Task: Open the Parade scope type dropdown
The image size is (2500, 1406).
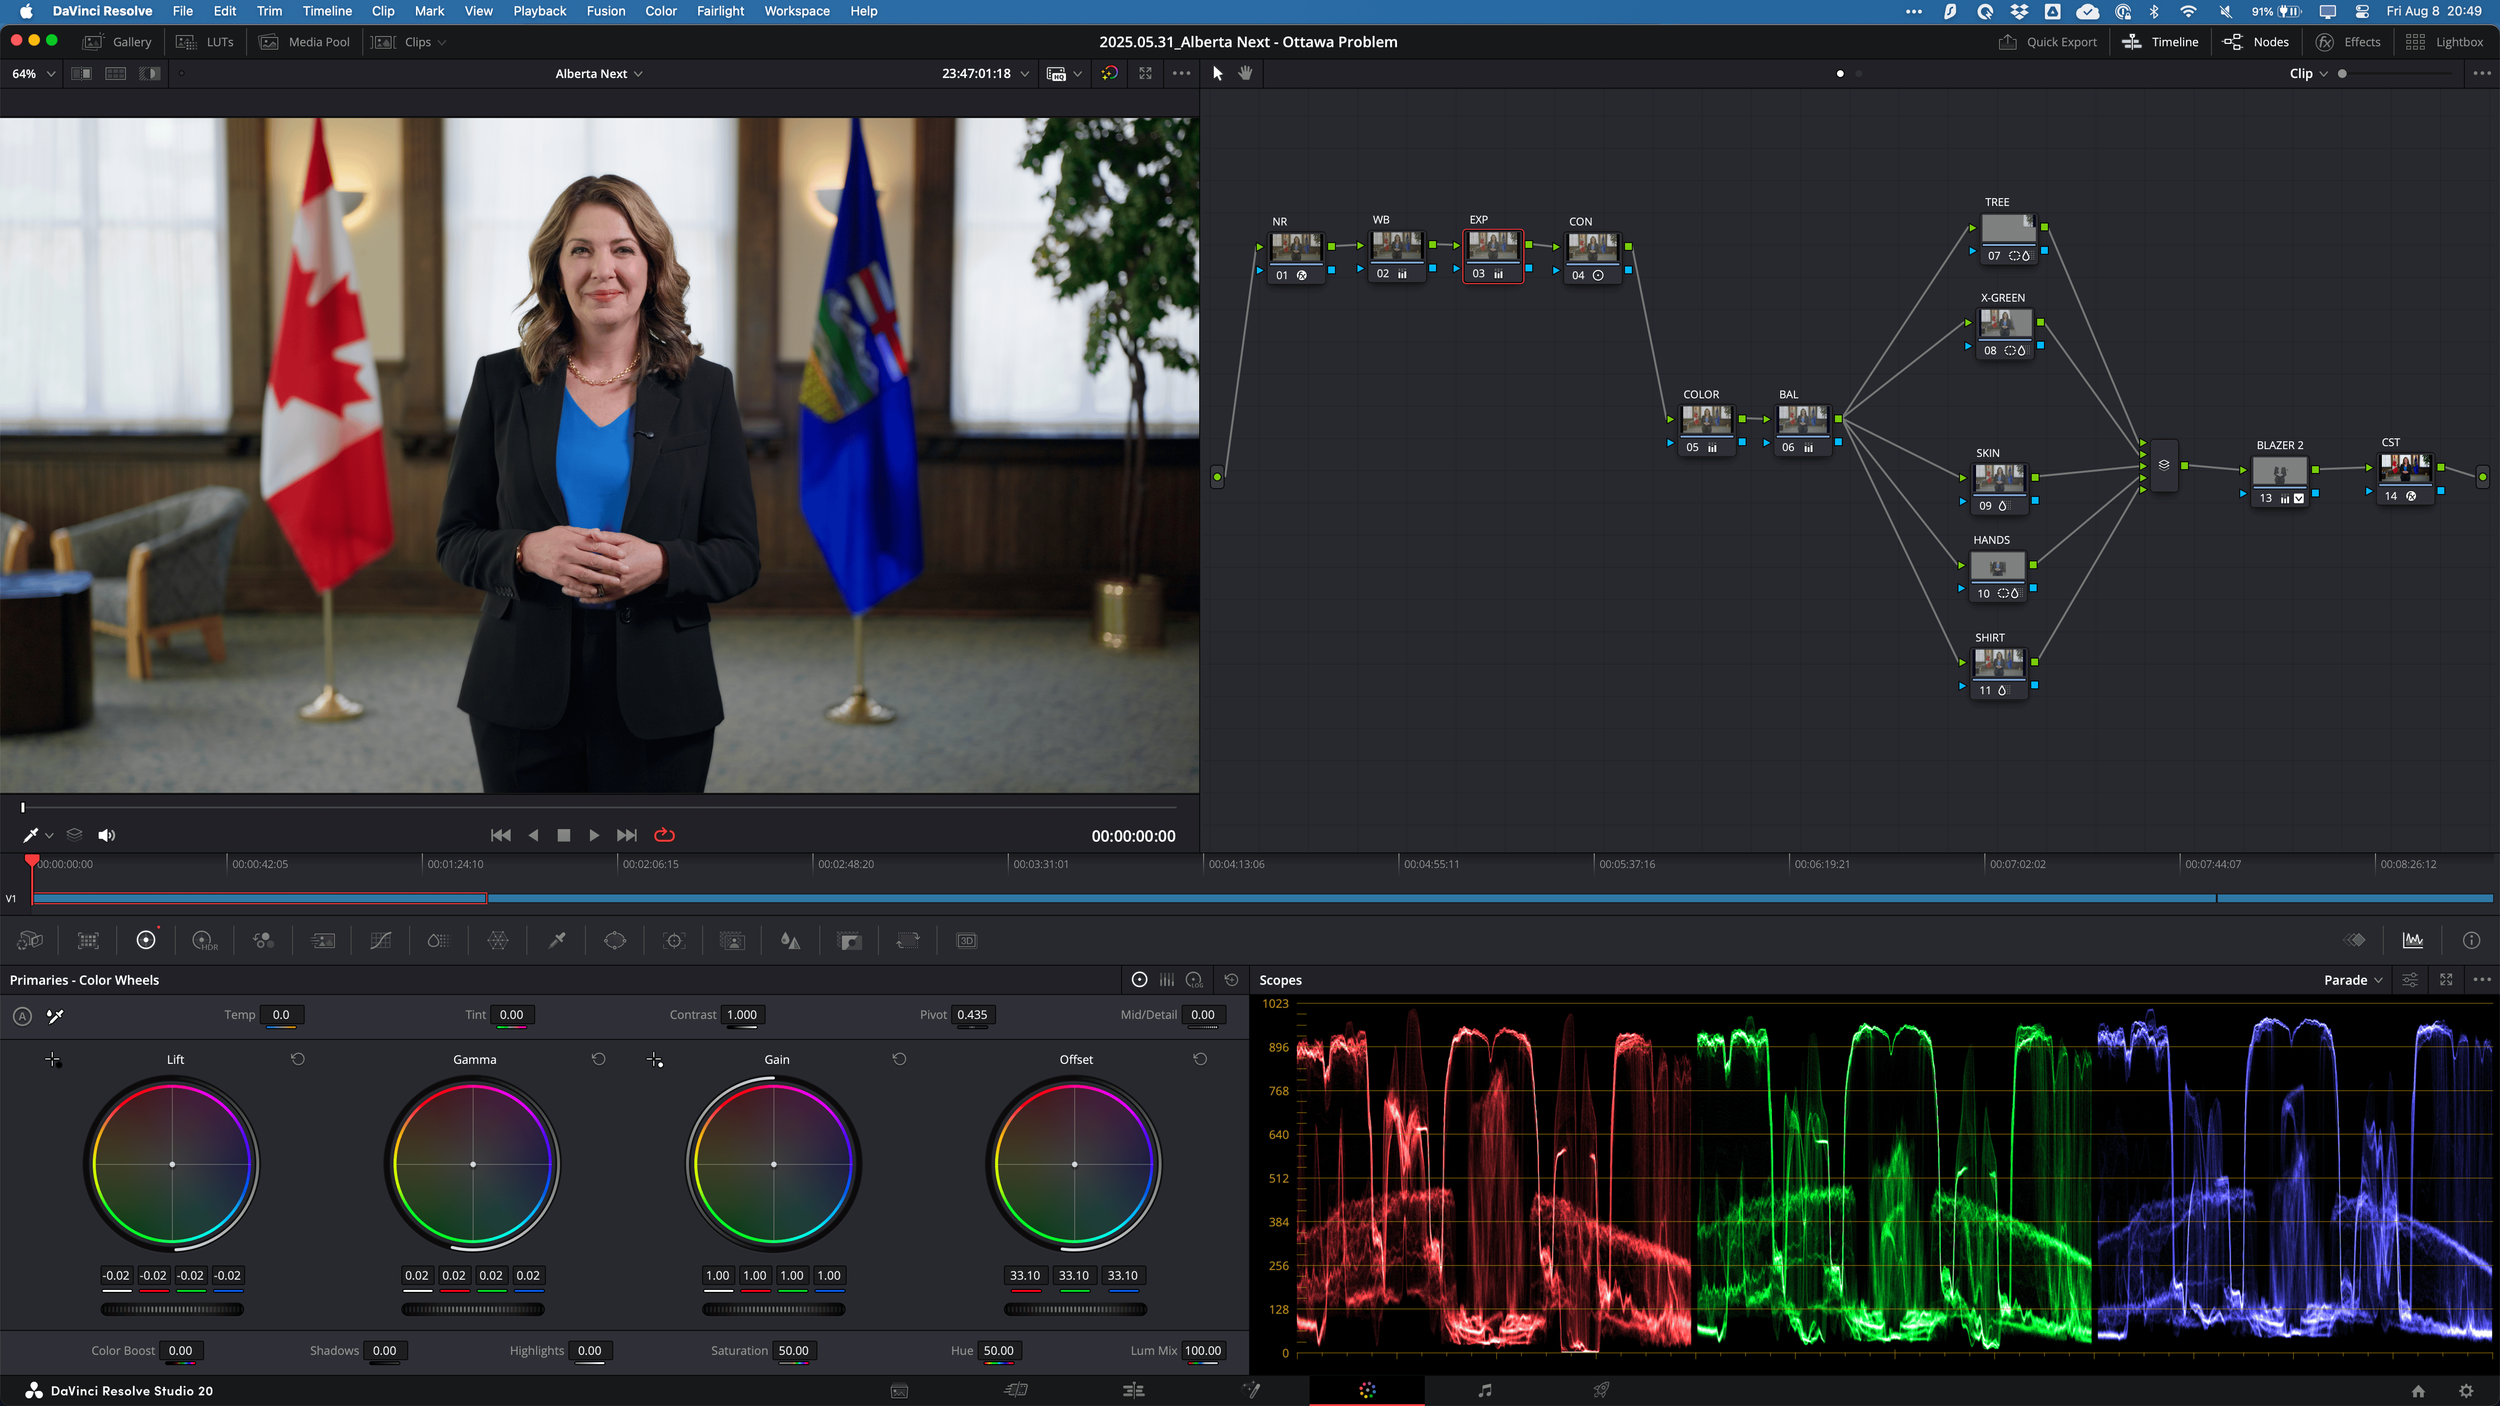Action: (2352, 980)
